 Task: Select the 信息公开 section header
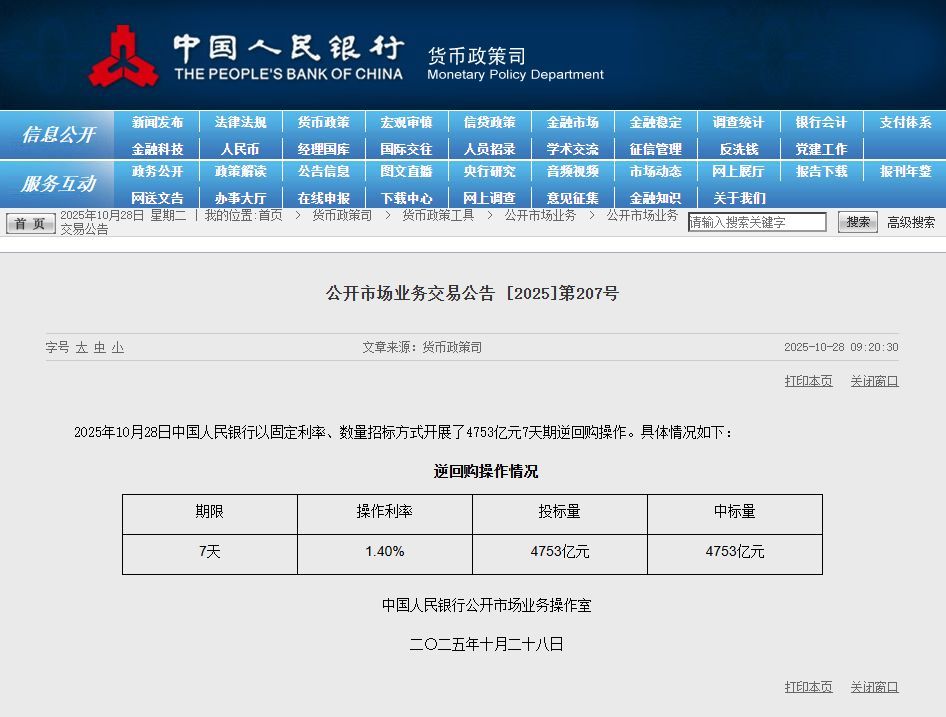click(x=58, y=135)
